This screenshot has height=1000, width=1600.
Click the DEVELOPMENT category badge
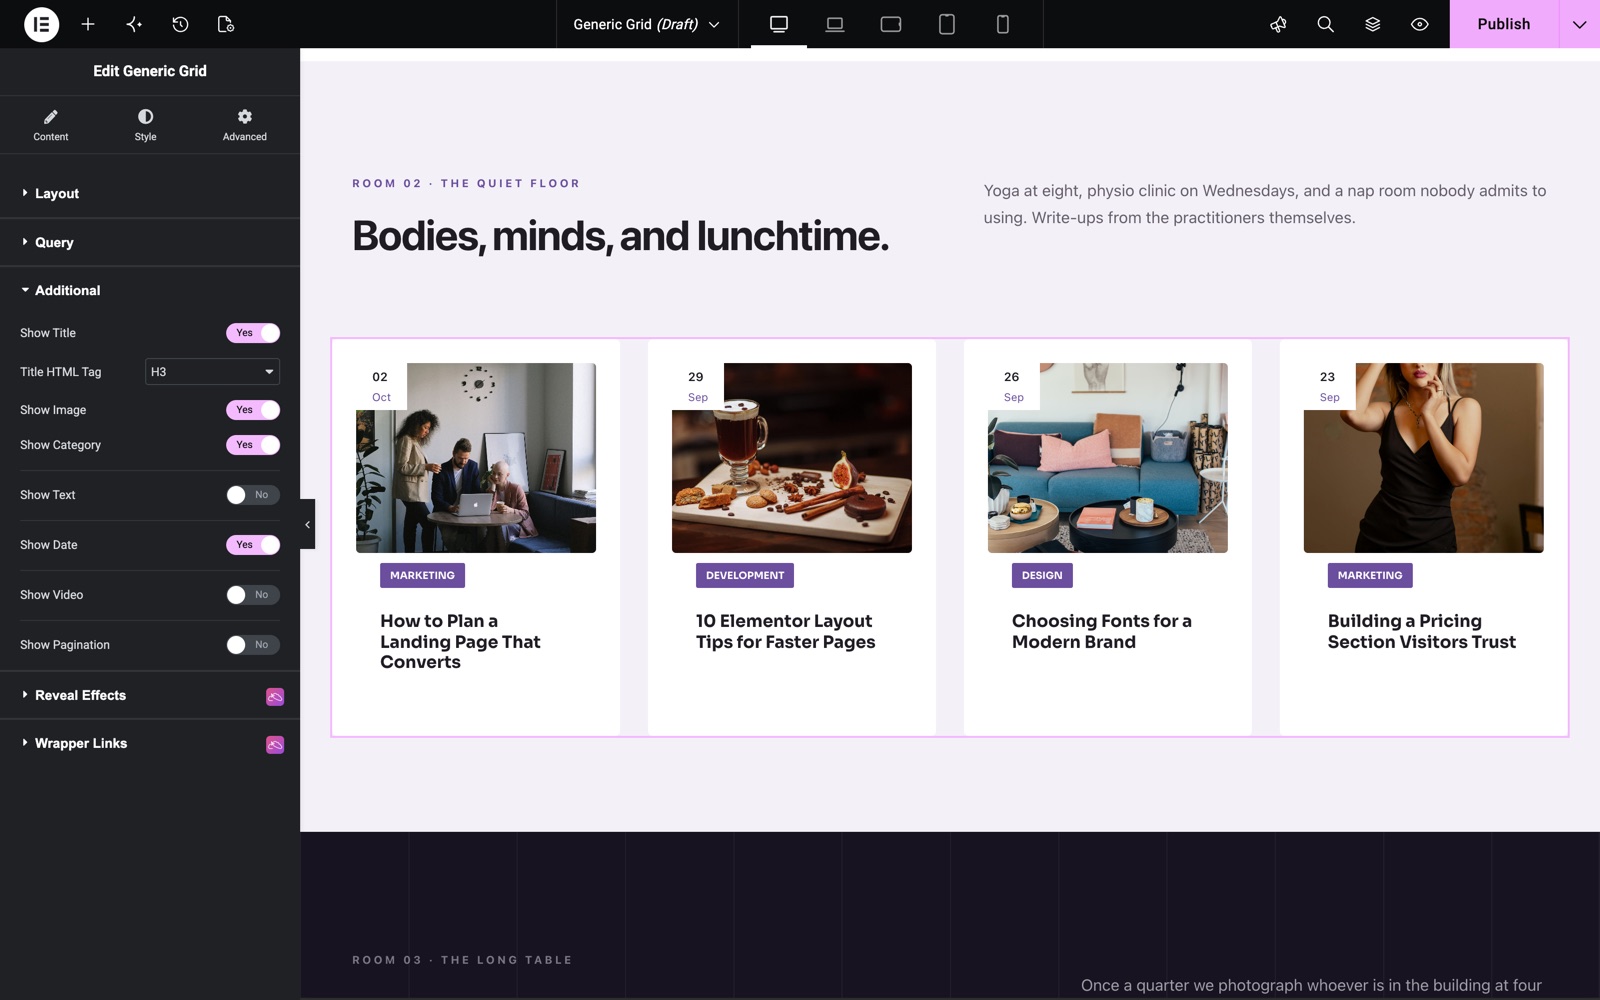[745, 576]
